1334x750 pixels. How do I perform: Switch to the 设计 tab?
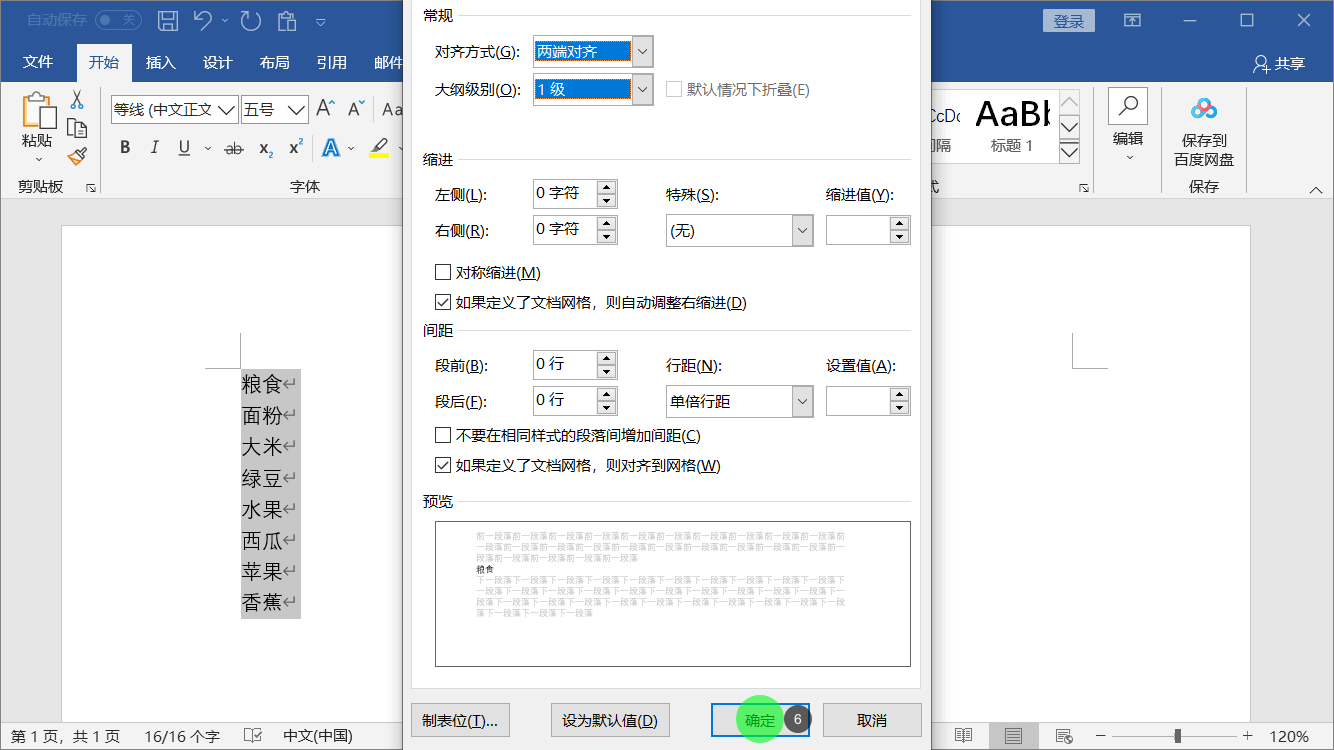pos(217,62)
